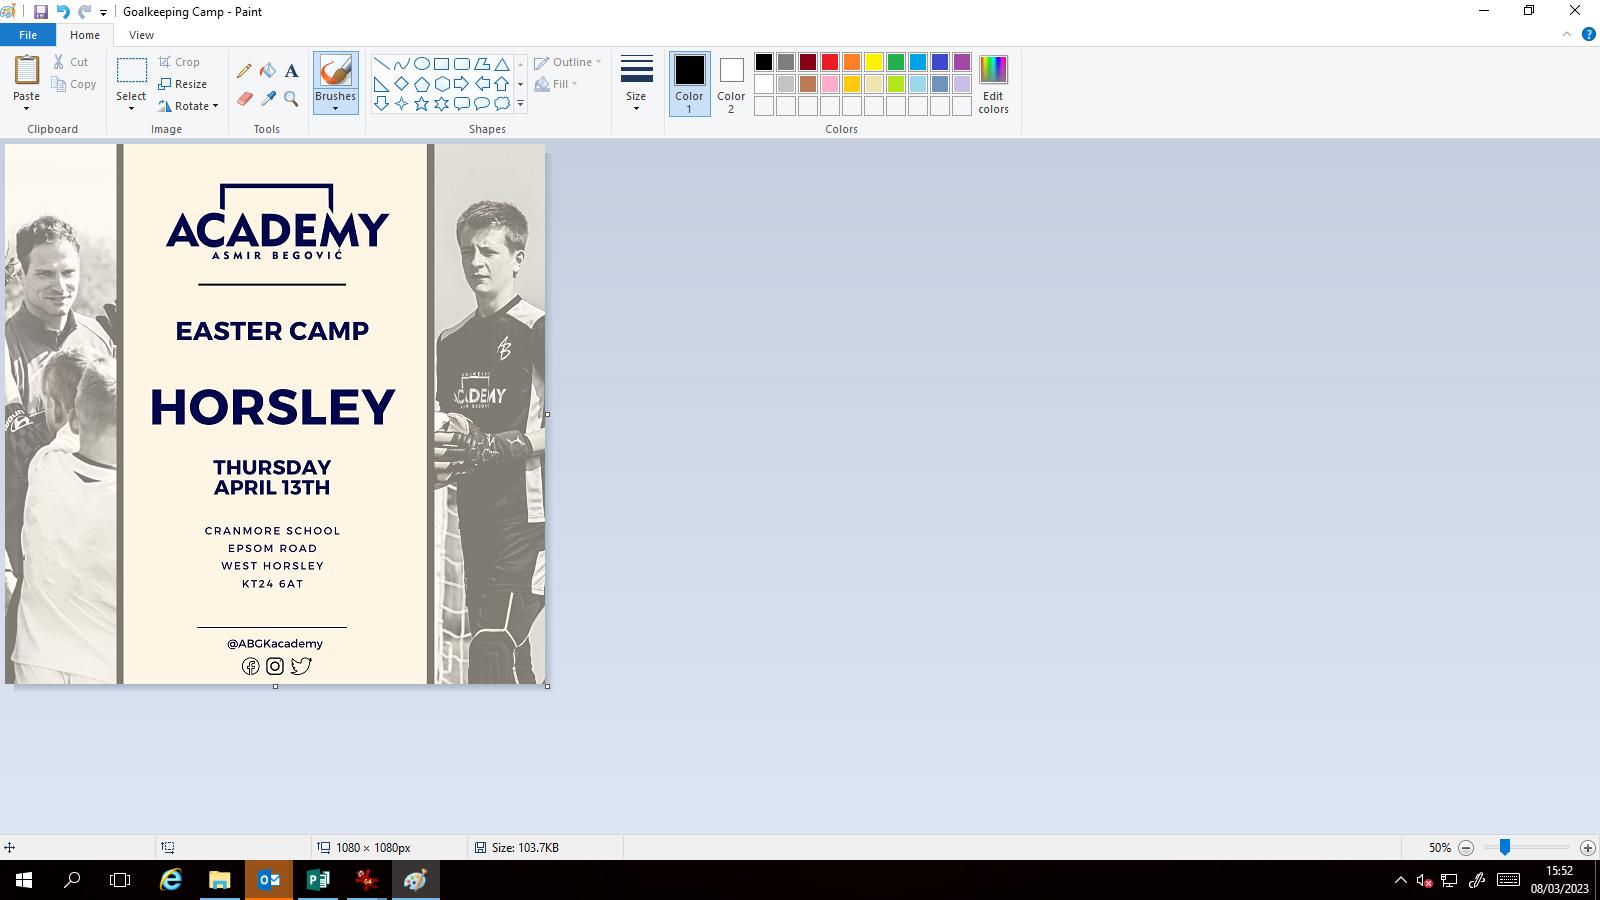Select the Fill with color bucket tool
The image size is (1600, 900).
click(x=268, y=71)
